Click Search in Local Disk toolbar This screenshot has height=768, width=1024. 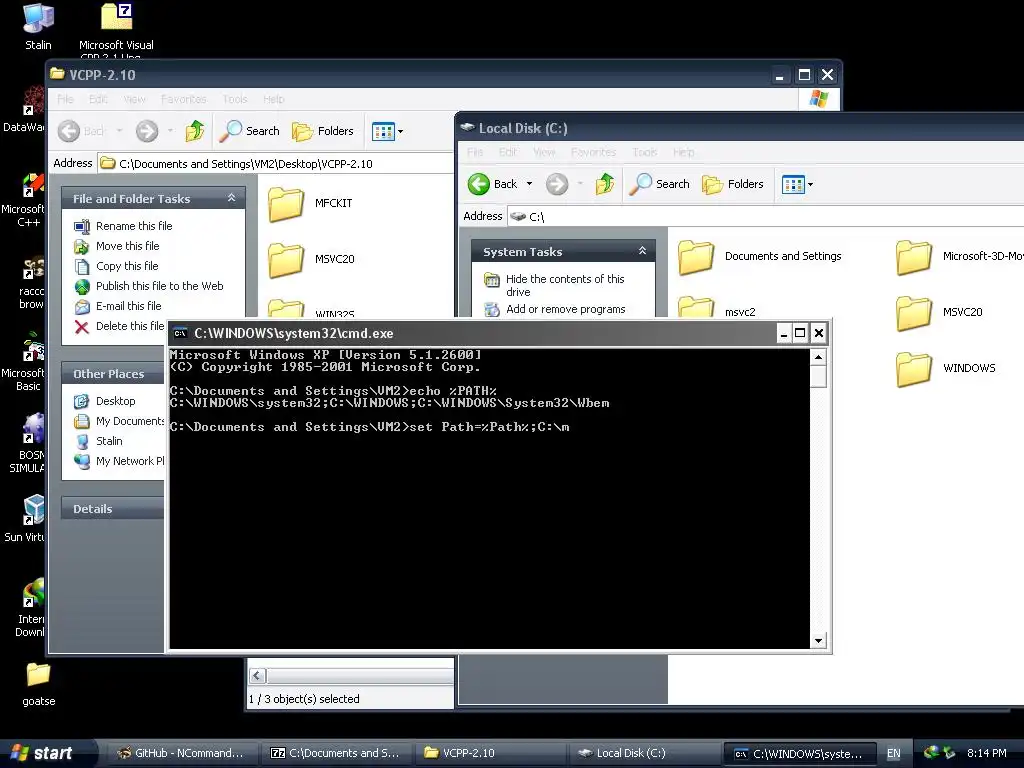(x=660, y=184)
